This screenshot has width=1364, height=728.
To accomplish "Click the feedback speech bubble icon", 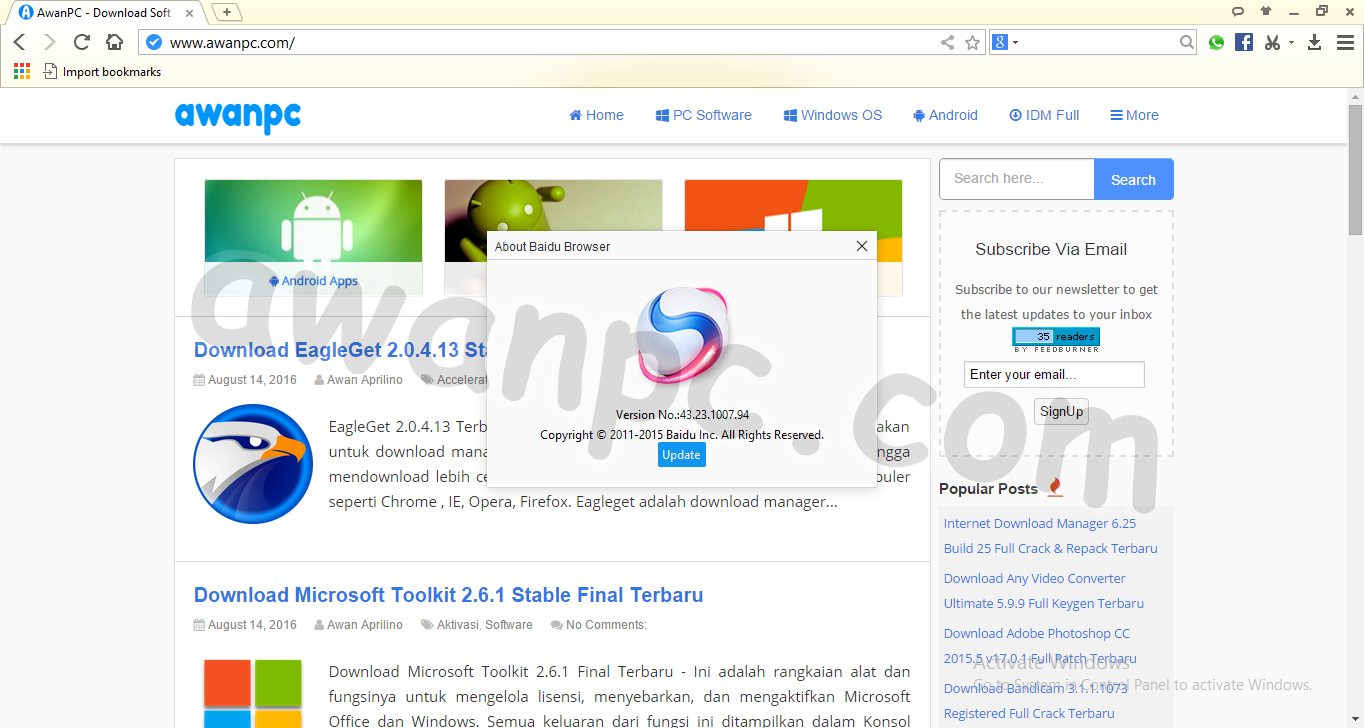I will coord(1238,12).
